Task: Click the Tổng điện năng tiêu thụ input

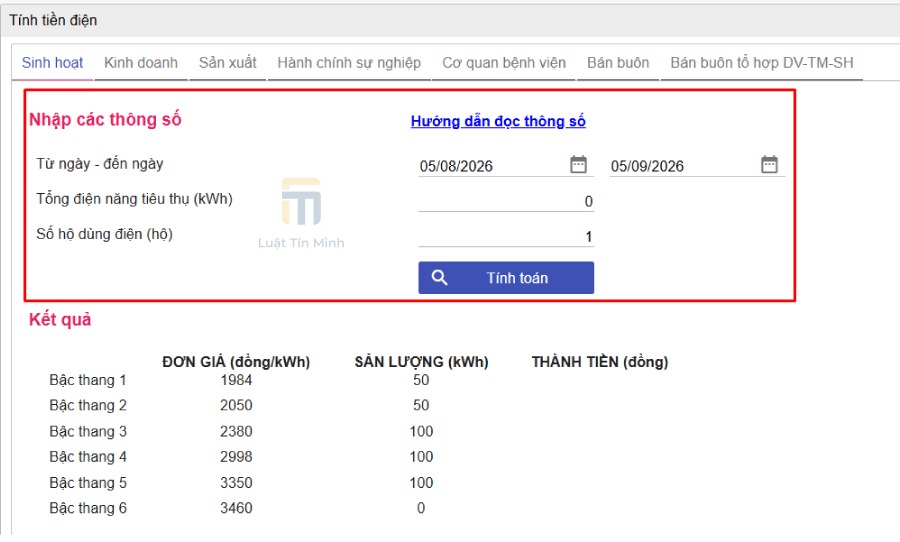Action: tap(506, 202)
